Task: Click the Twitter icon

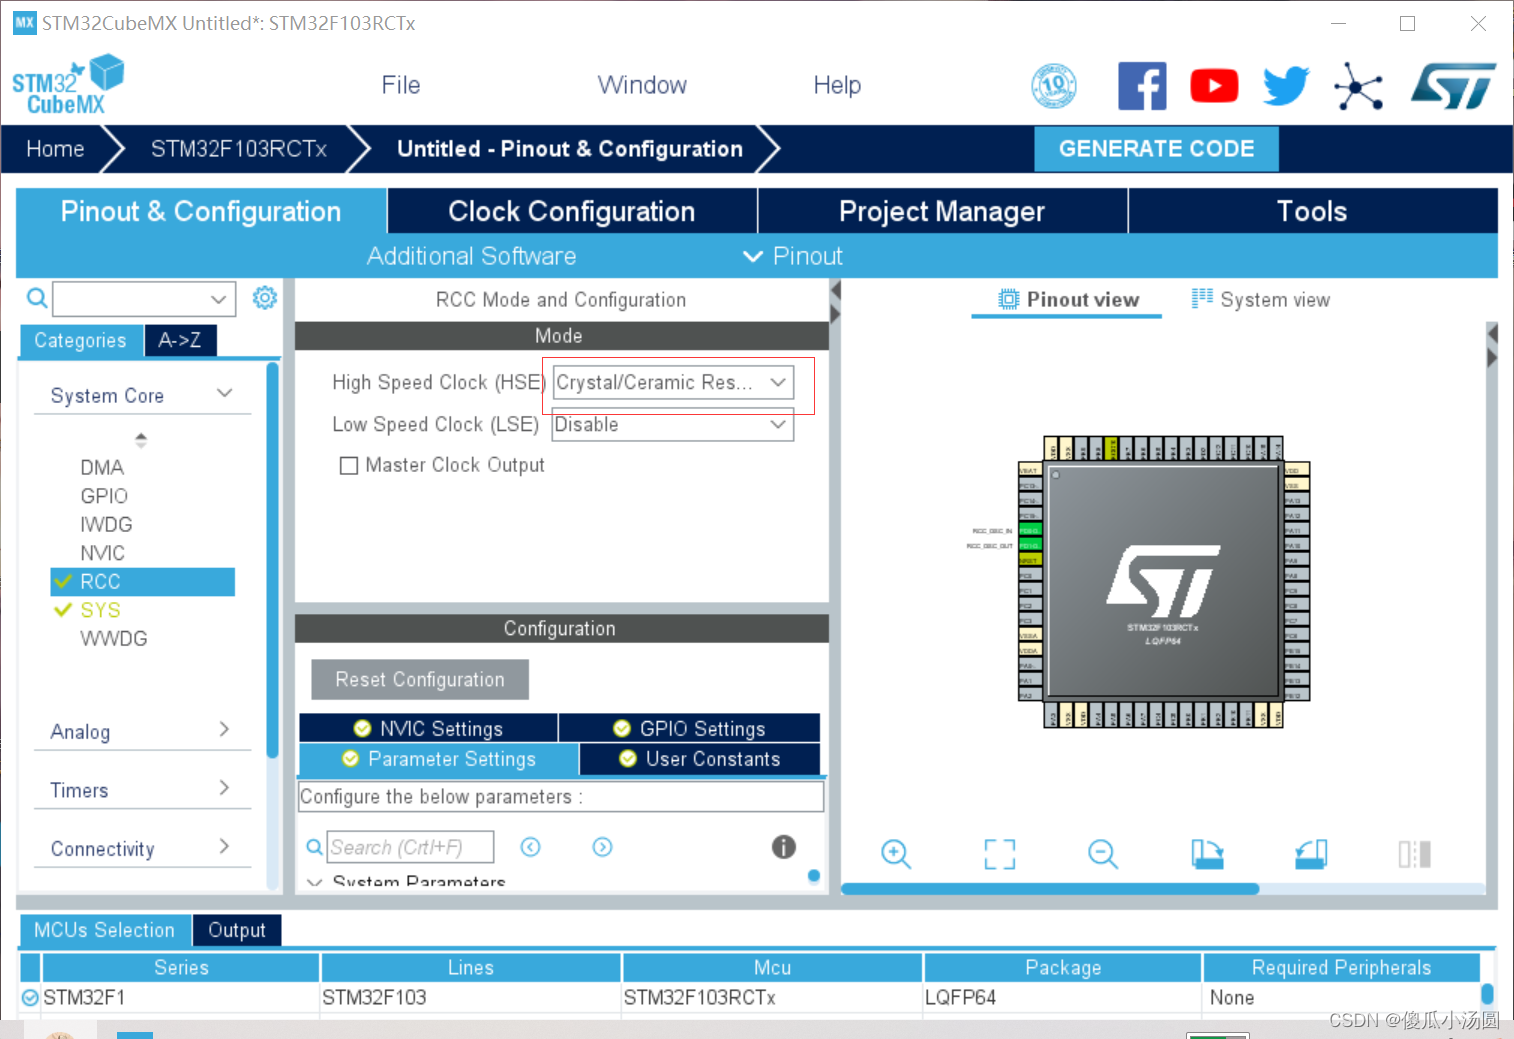Action: click(1284, 86)
